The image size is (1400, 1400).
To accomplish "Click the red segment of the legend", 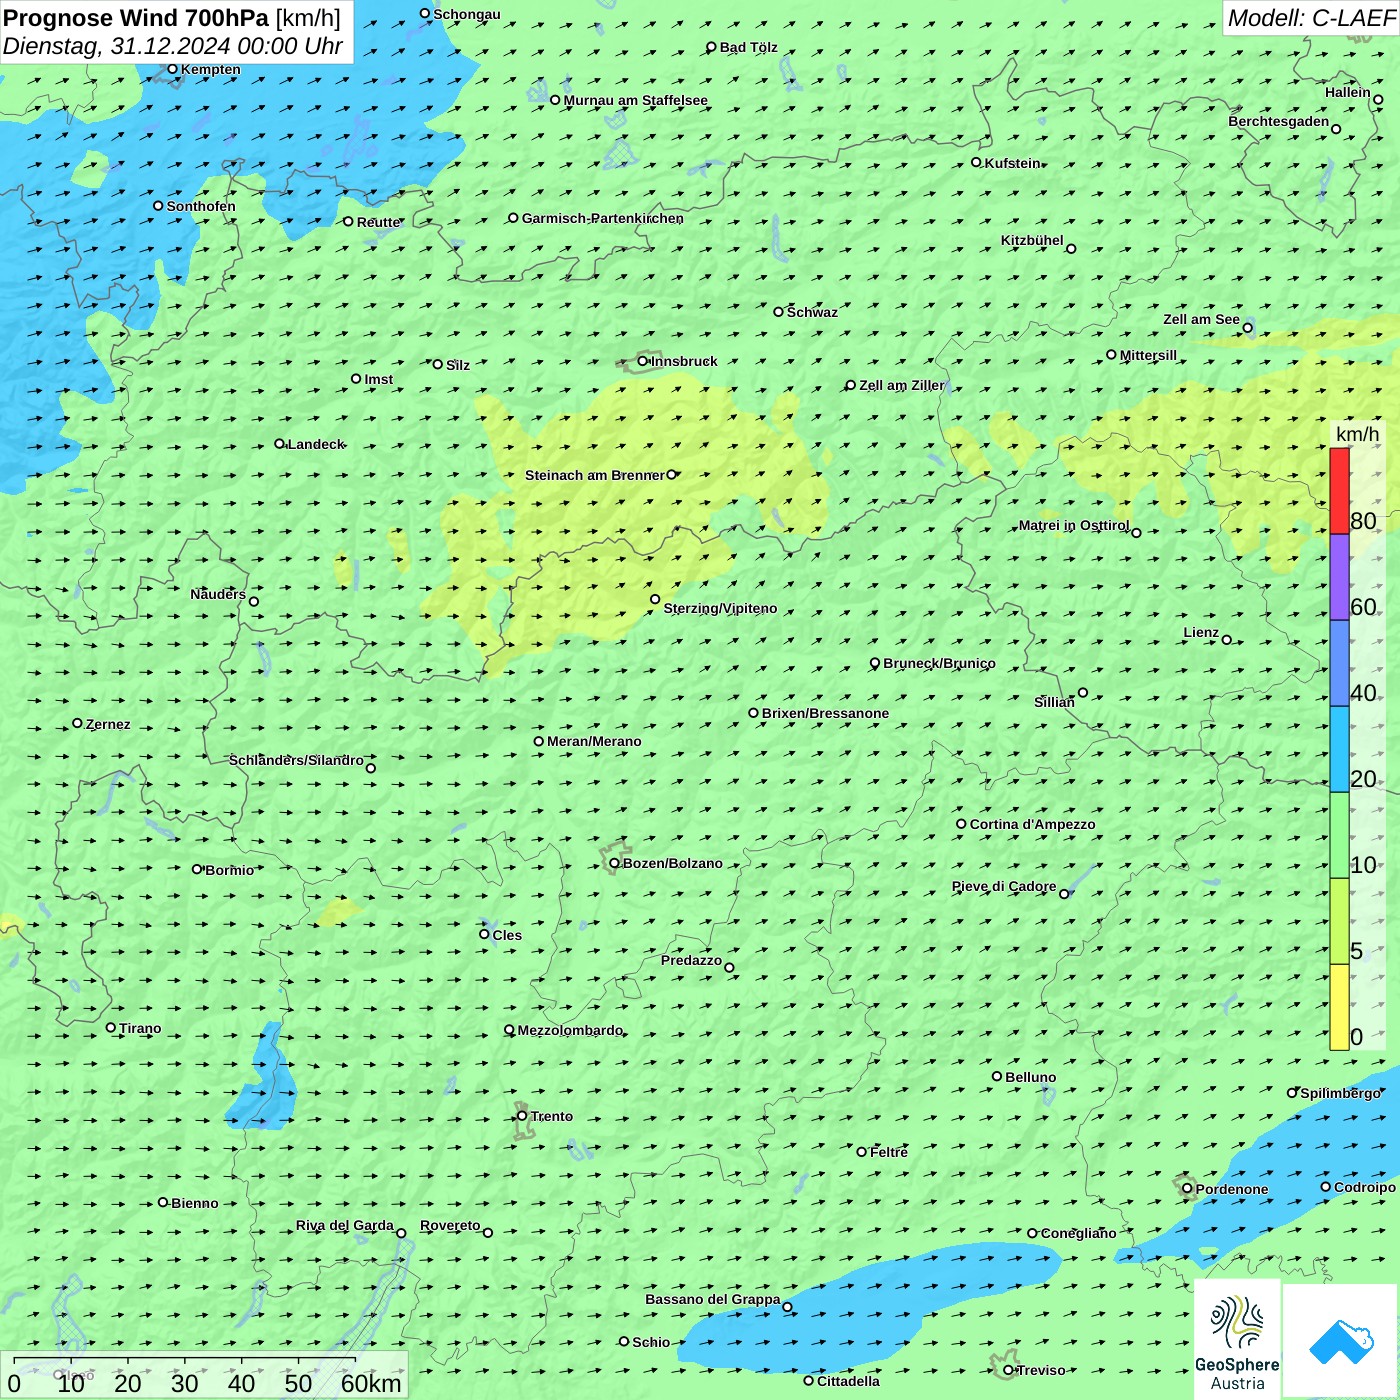I will [1339, 491].
